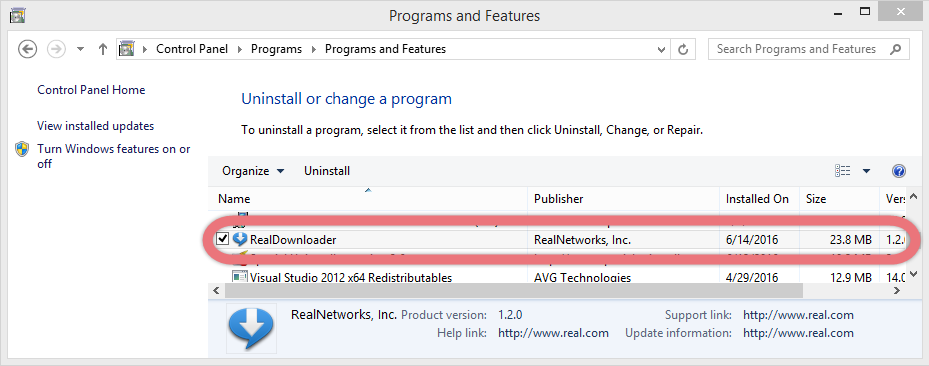Click the change view icon
The height and width of the screenshot is (366, 929).
(x=842, y=171)
